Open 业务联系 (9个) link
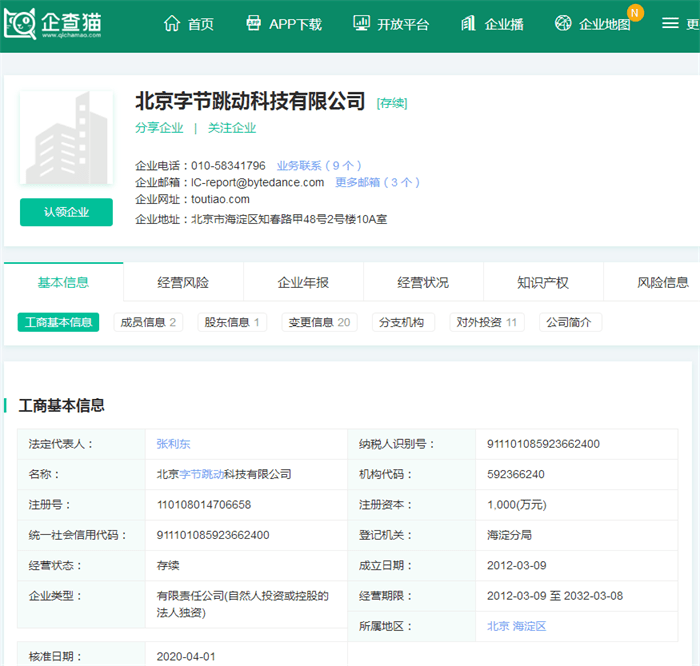 [x=319, y=166]
